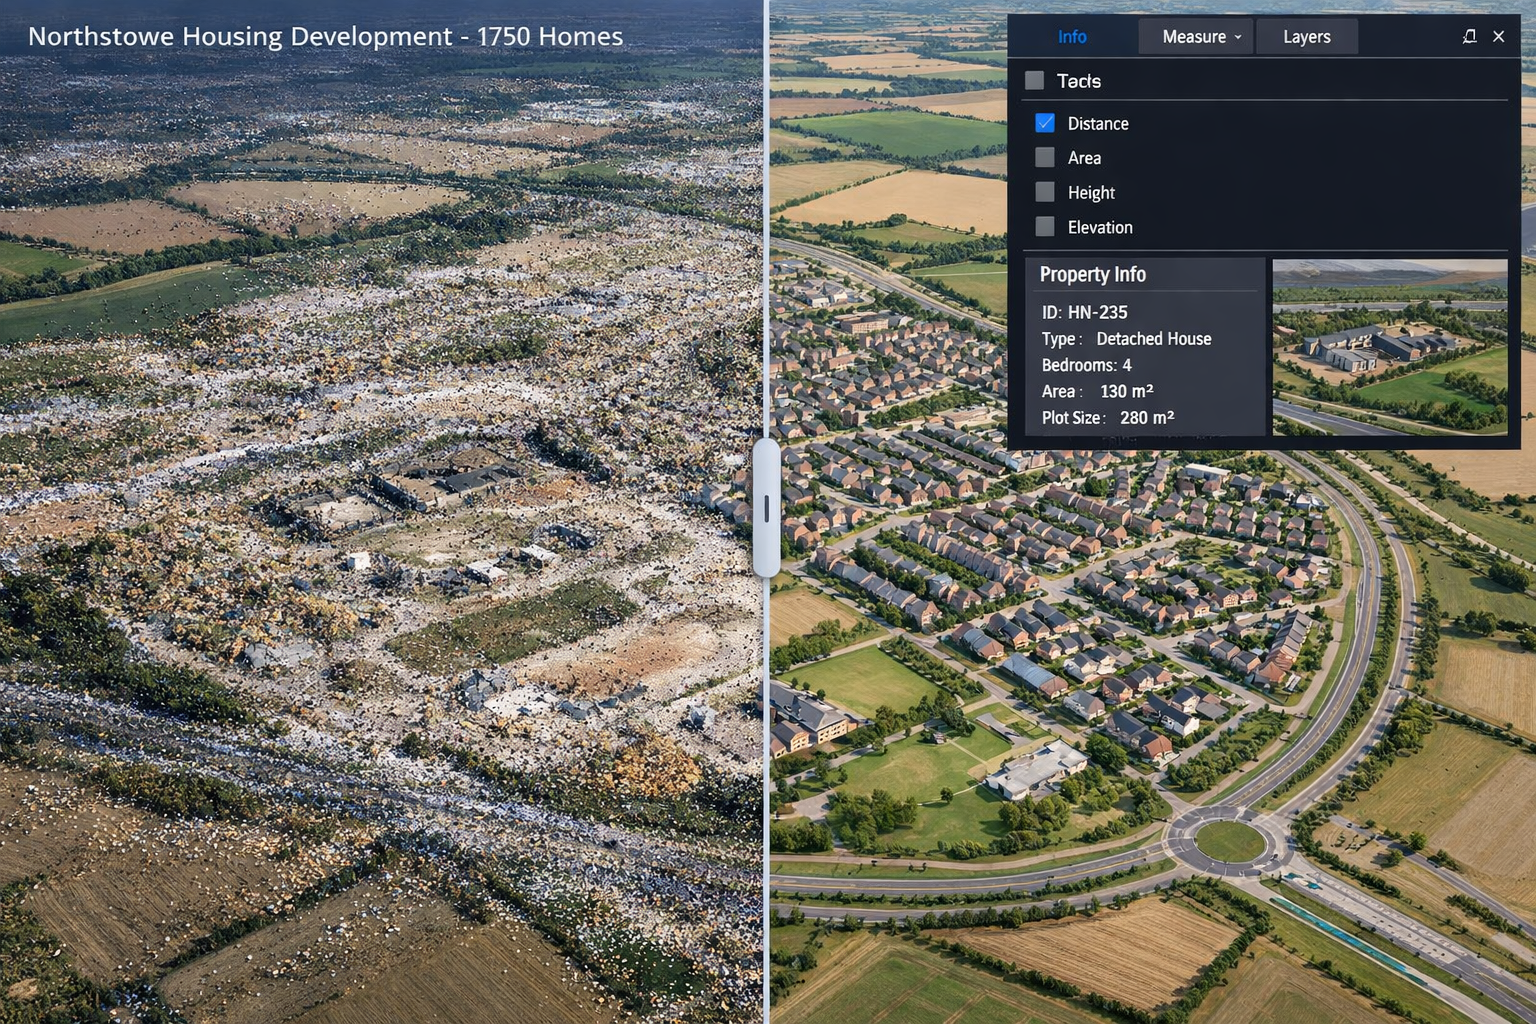Image resolution: width=1536 pixels, height=1024 pixels.
Task: Click the Detached House type value
Action: coord(1153,339)
